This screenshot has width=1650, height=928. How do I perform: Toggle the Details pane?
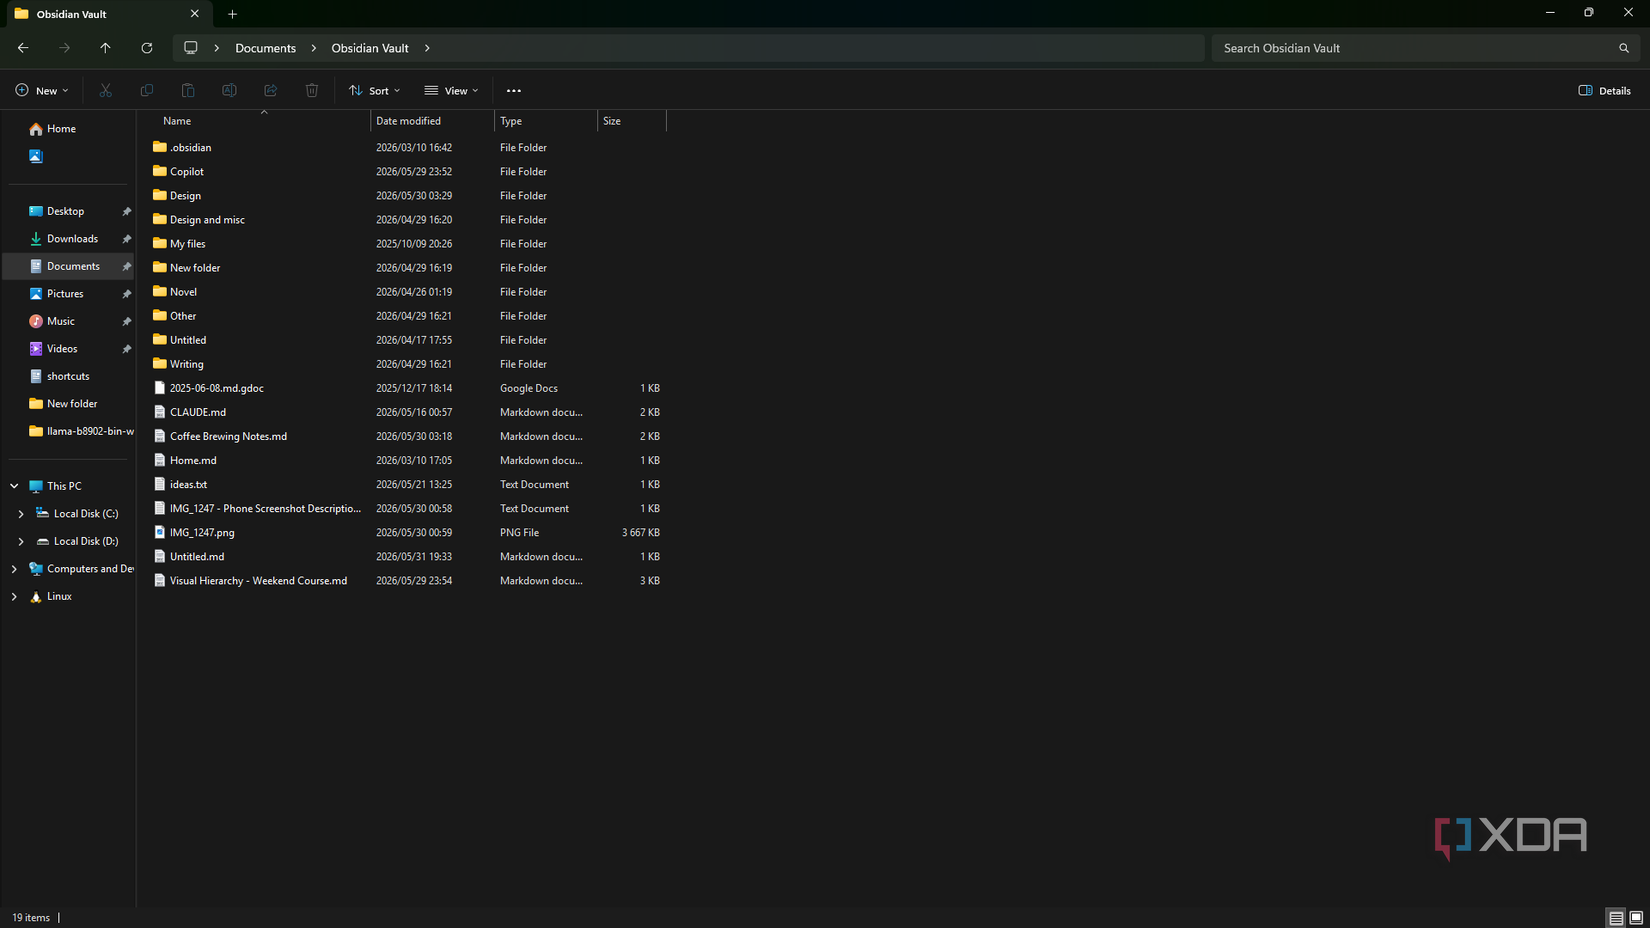[x=1604, y=90]
